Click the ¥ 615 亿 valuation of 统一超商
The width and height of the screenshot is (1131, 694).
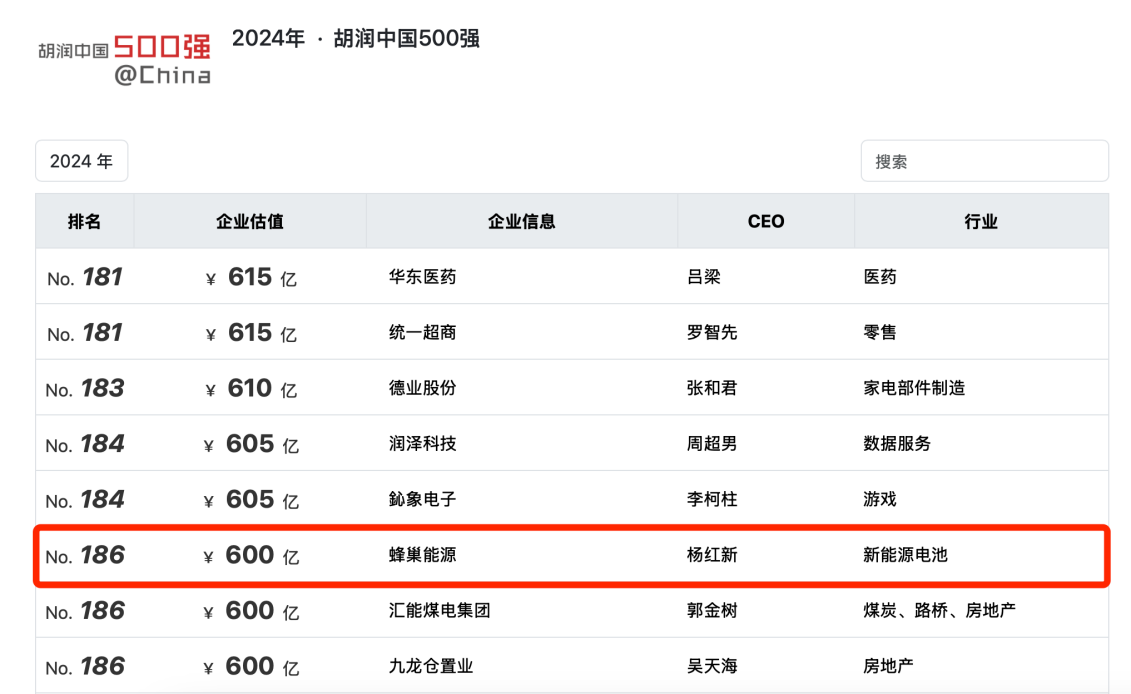[251, 333]
